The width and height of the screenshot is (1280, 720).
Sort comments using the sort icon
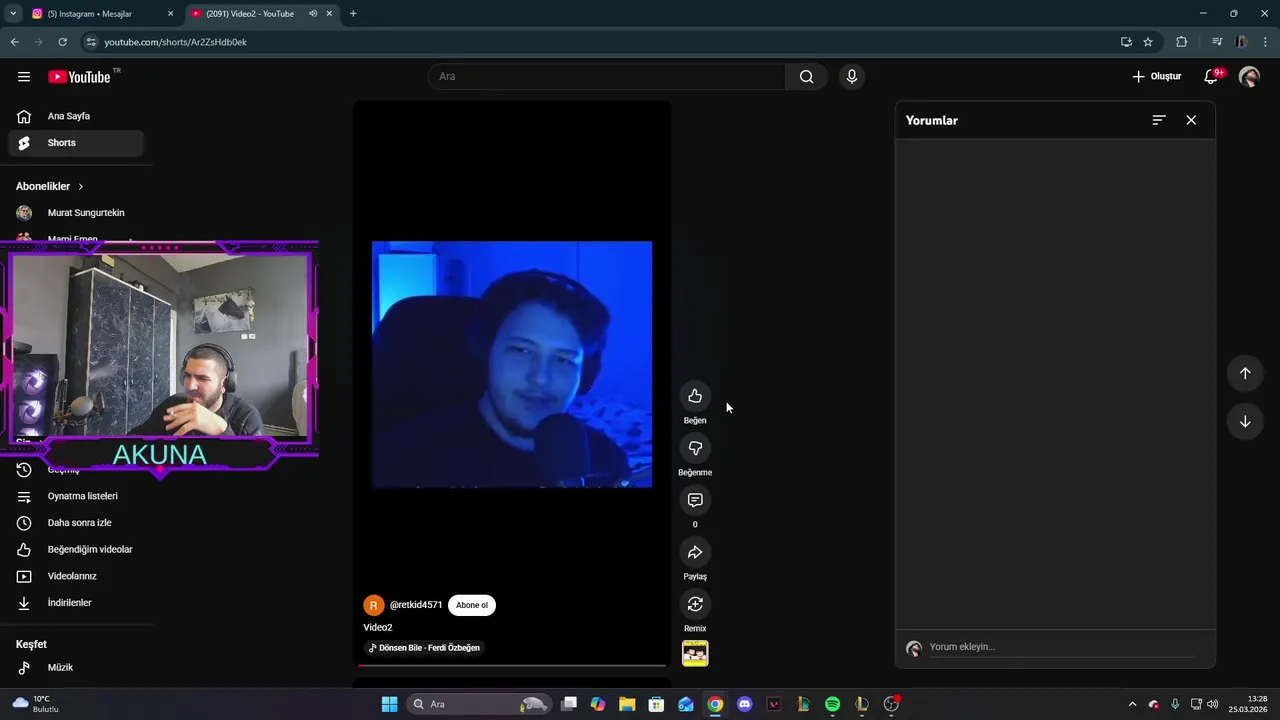tap(1159, 120)
